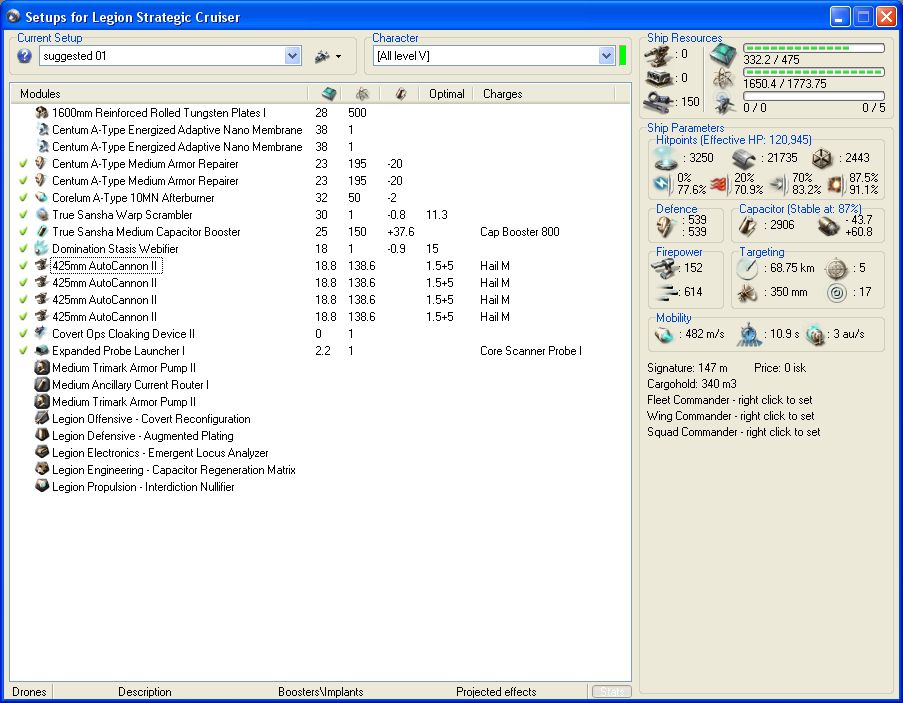Click the Modules column header
This screenshot has height=703, width=903.
tap(40, 94)
